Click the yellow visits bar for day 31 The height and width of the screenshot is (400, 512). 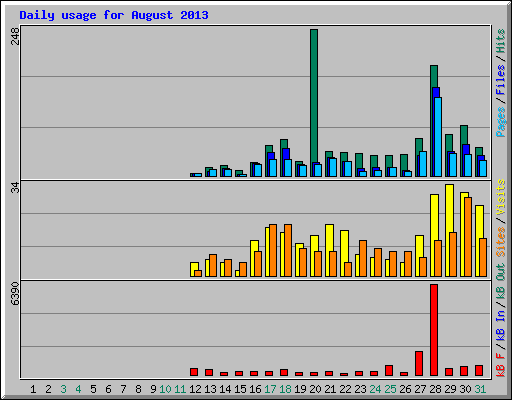[x=479, y=241]
